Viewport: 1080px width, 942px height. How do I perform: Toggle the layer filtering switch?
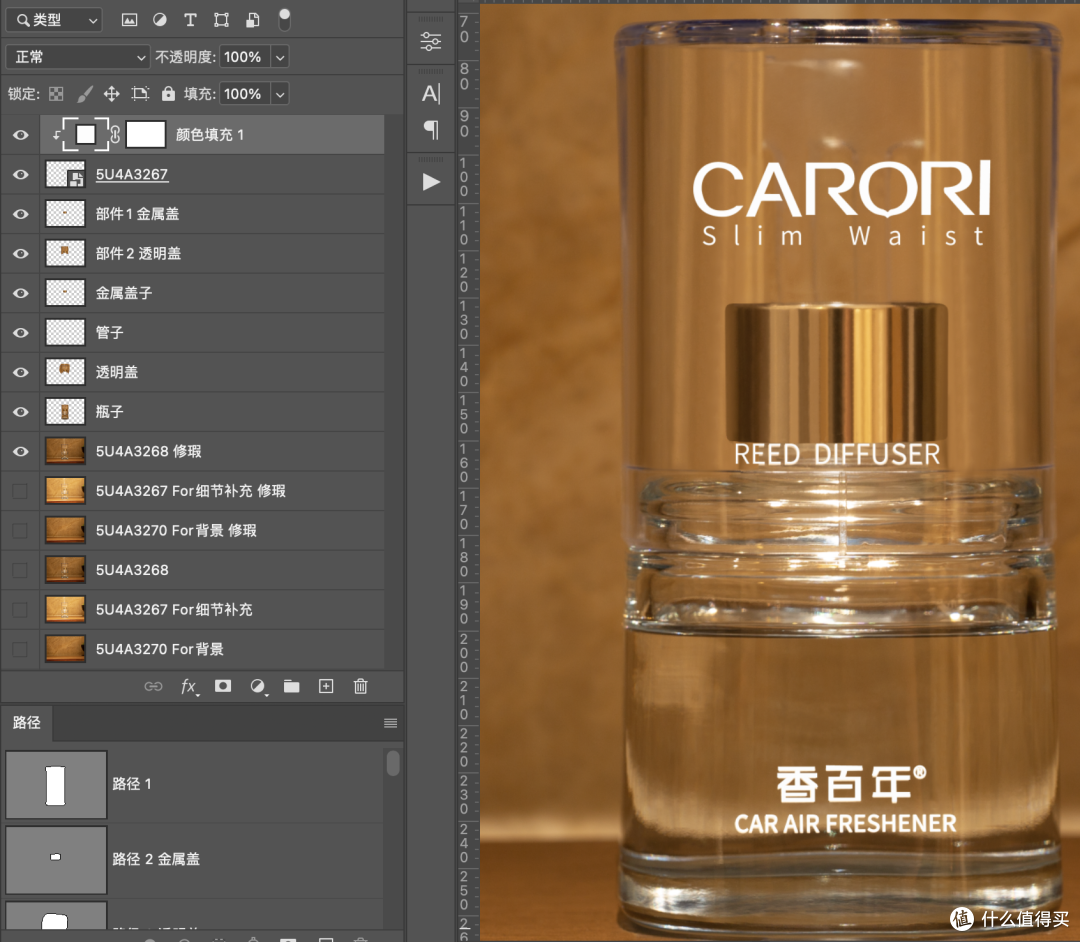point(284,20)
